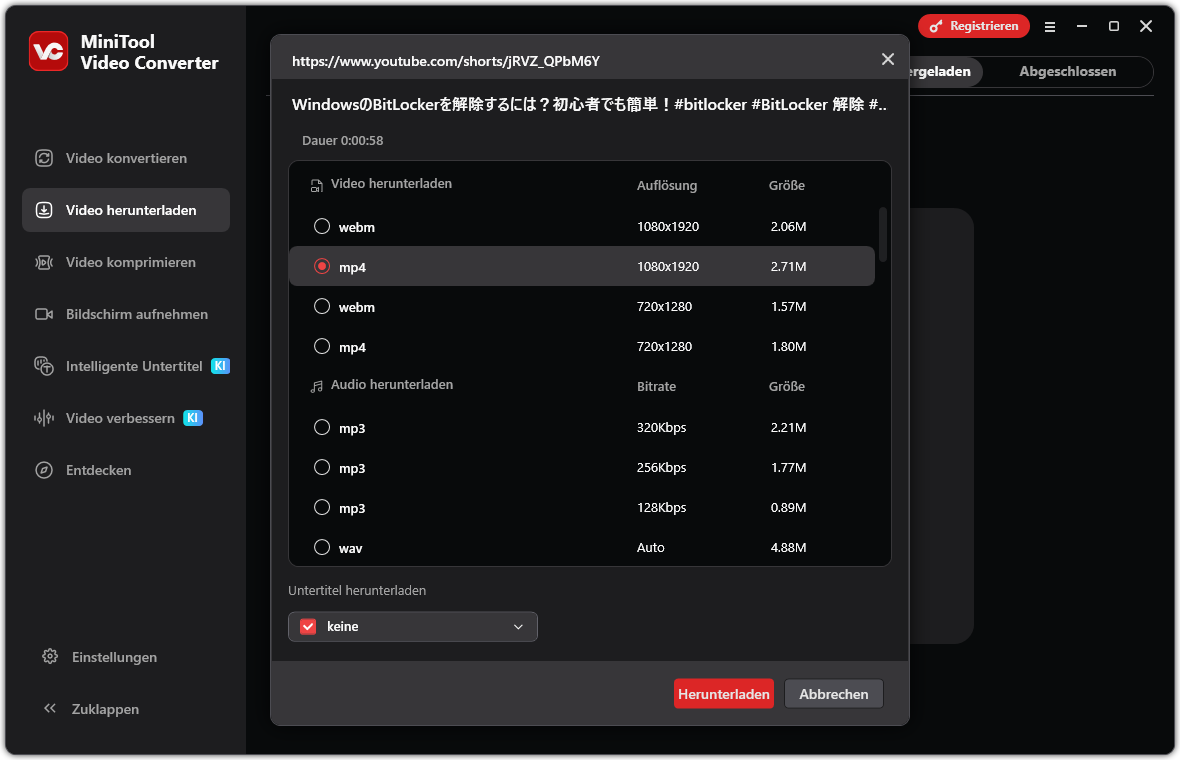
Task: Click the Einstellungen gear icon
Action: (x=50, y=656)
